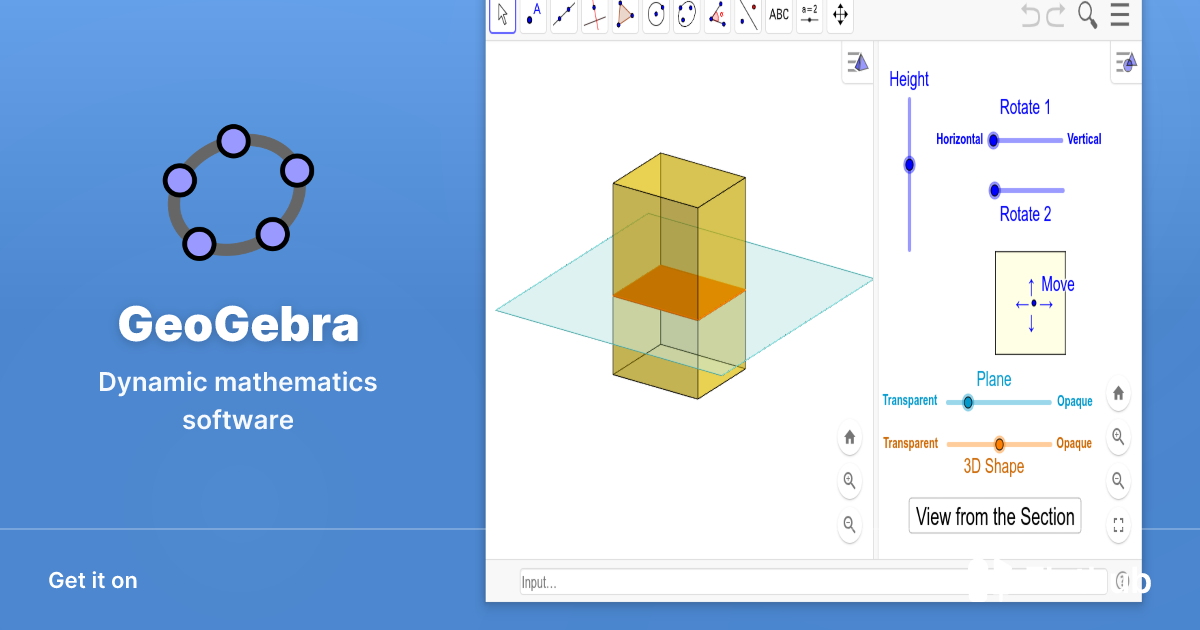Select the Angle tool
This screenshot has width=1200, height=630.
(718, 15)
